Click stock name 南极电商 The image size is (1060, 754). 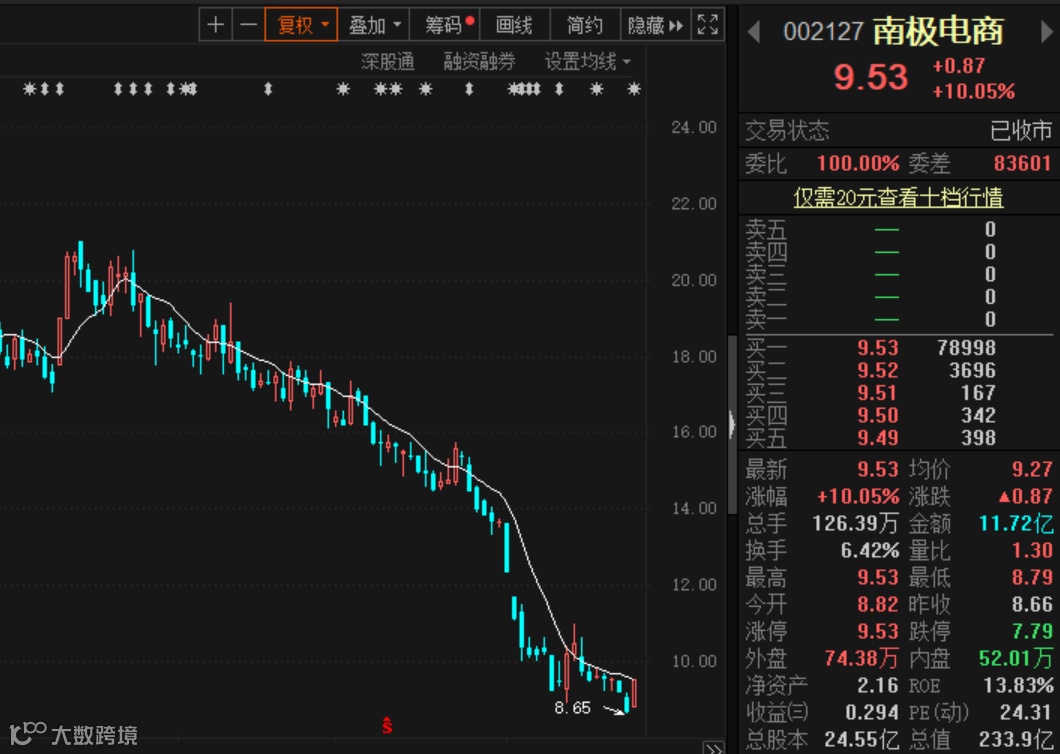tap(938, 30)
